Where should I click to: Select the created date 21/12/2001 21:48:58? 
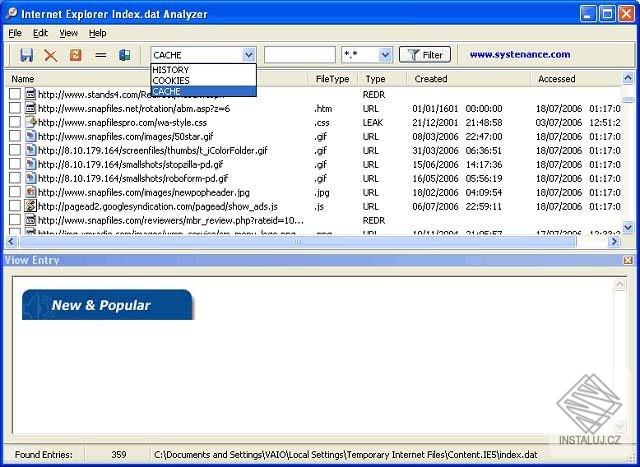point(457,122)
